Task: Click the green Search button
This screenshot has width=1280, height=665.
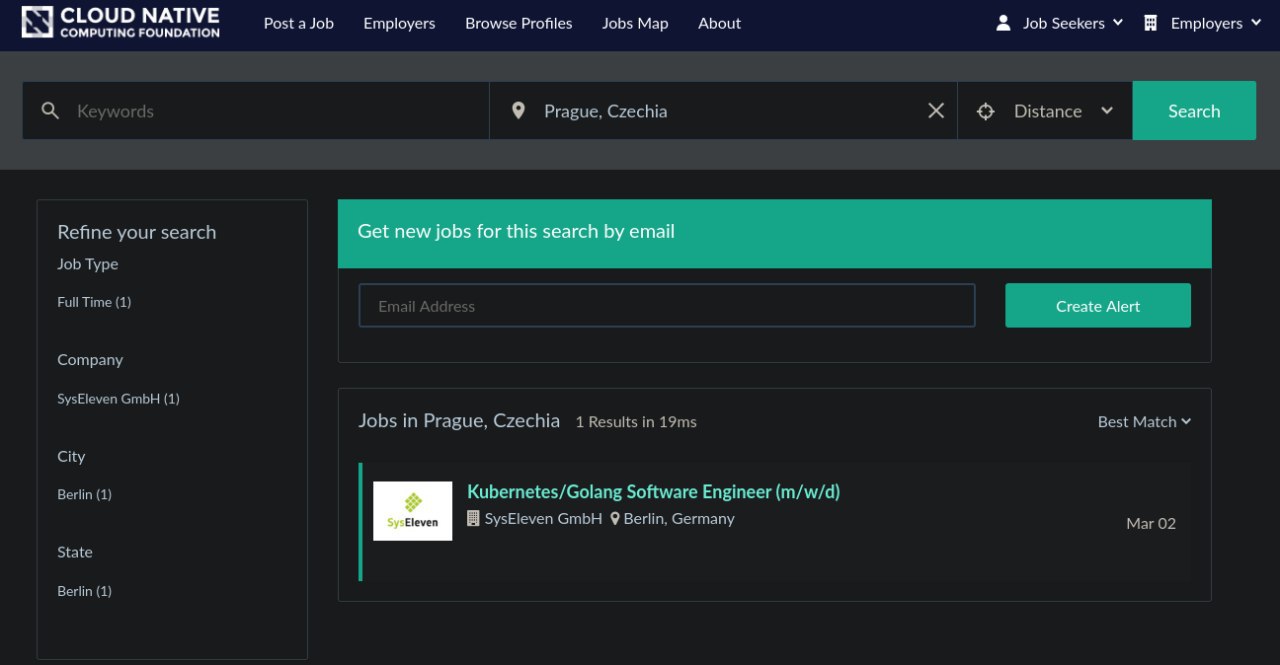Action: tap(1194, 111)
